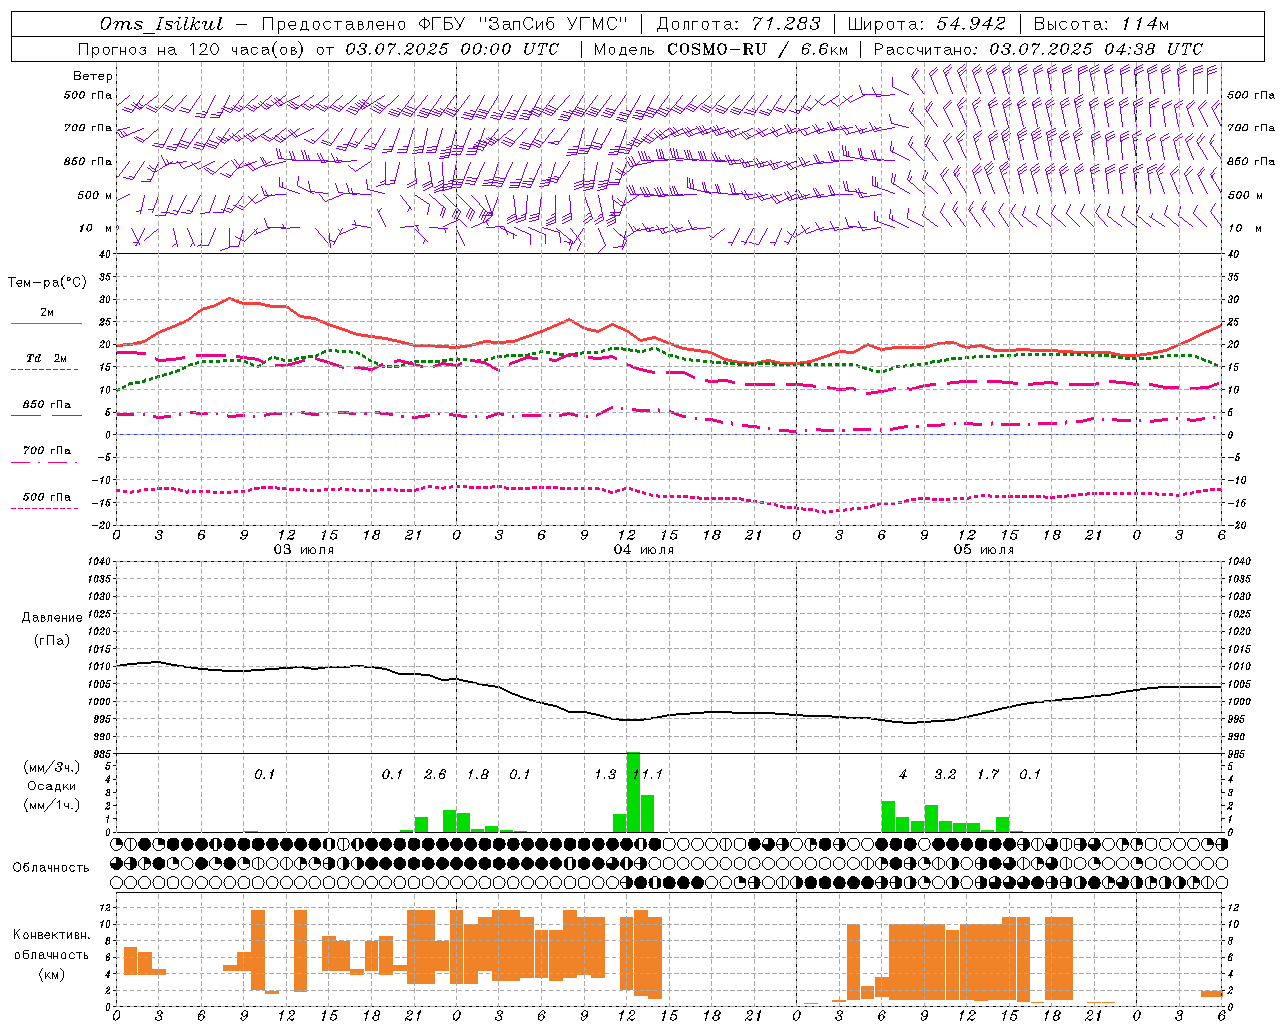Click the '3.2' precipitation amount value

tap(945, 775)
